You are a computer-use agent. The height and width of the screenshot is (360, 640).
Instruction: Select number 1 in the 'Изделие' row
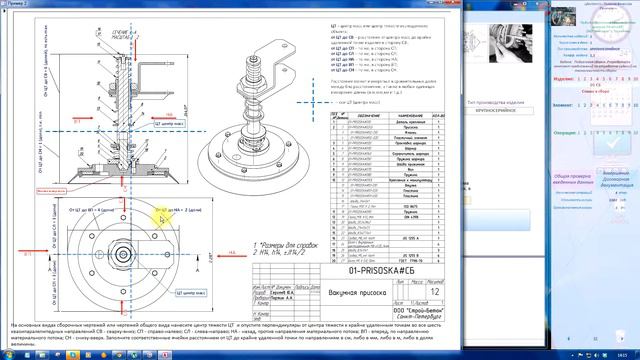click(578, 79)
